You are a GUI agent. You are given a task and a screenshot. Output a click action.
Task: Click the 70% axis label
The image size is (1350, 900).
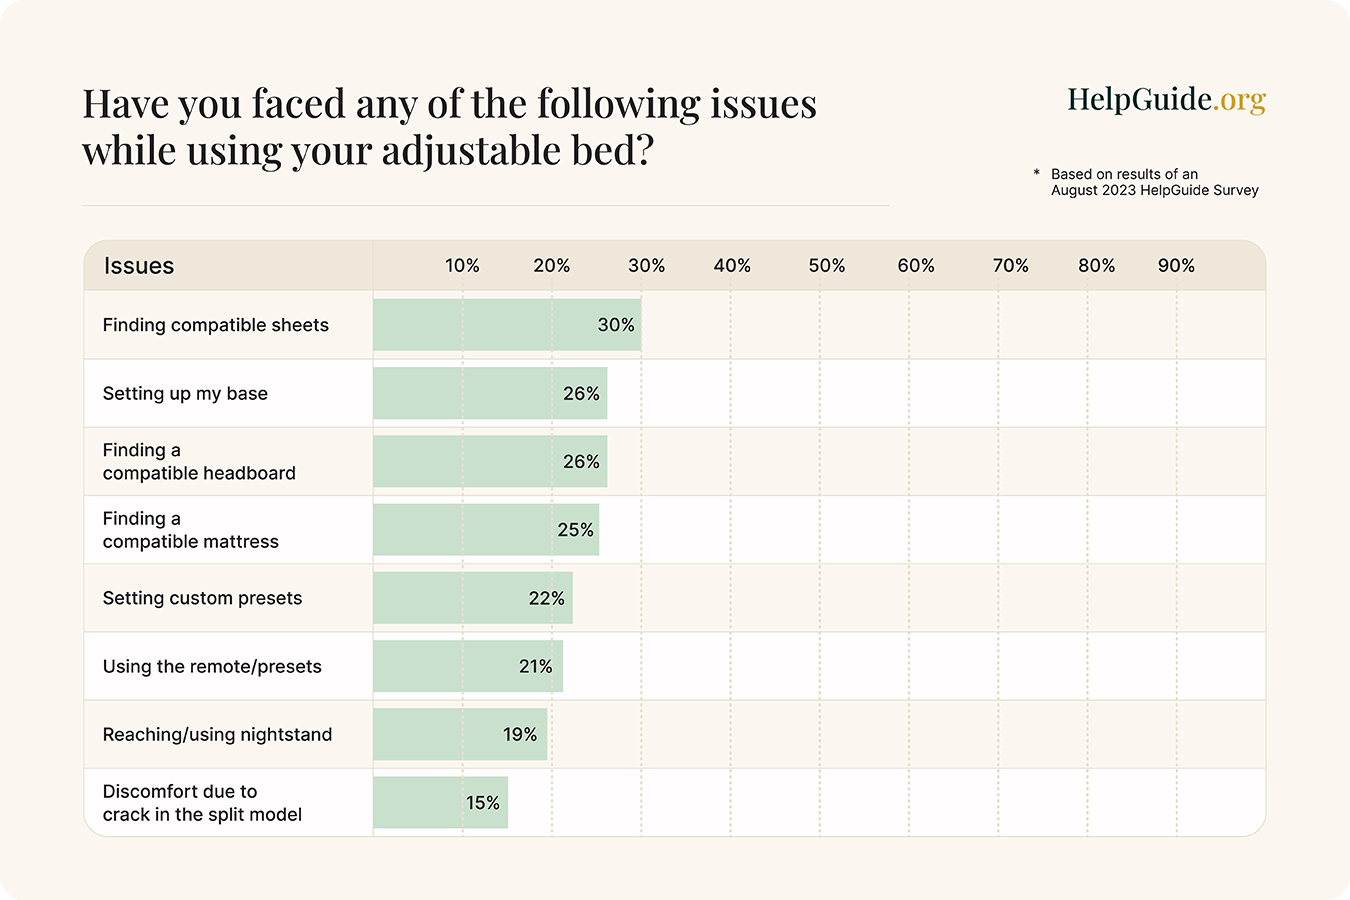tap(1010, 266)
